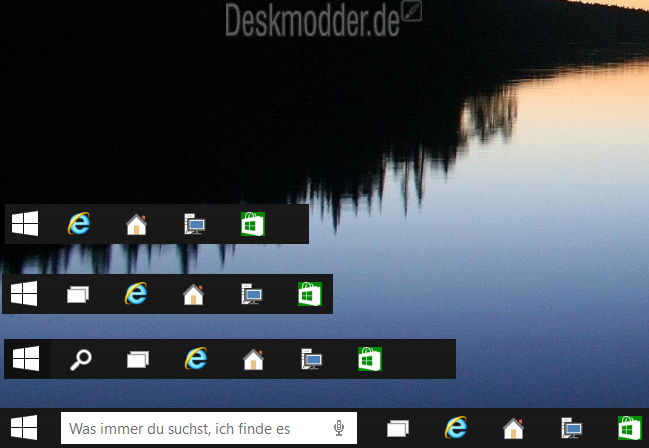The image size is (649, 448).
Task: Click Task View on taskbar without any search
Action: point(78,295)
